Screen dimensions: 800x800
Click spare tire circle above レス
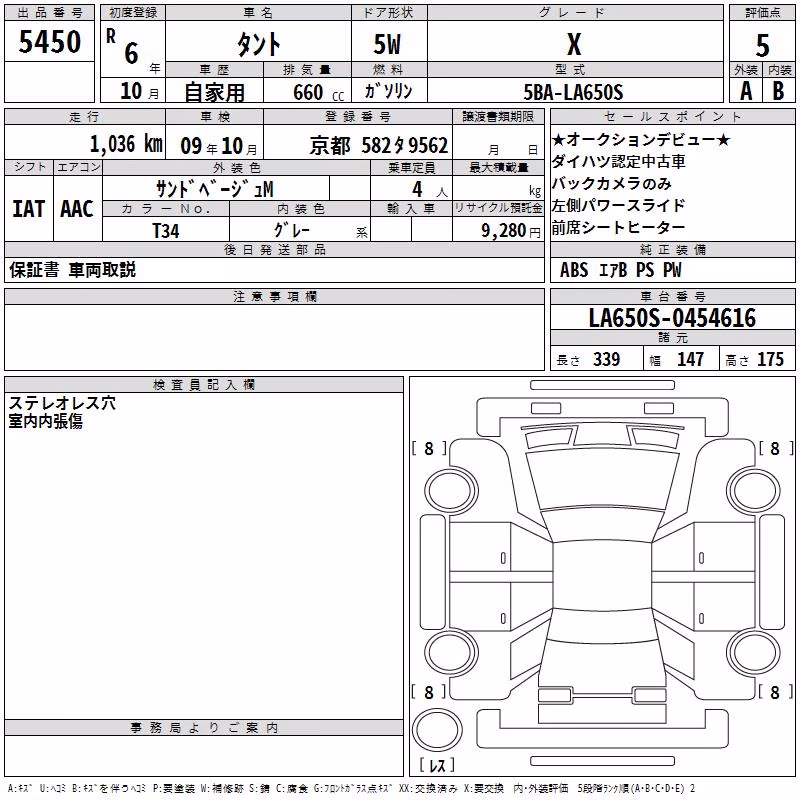(x=437, y=730)
